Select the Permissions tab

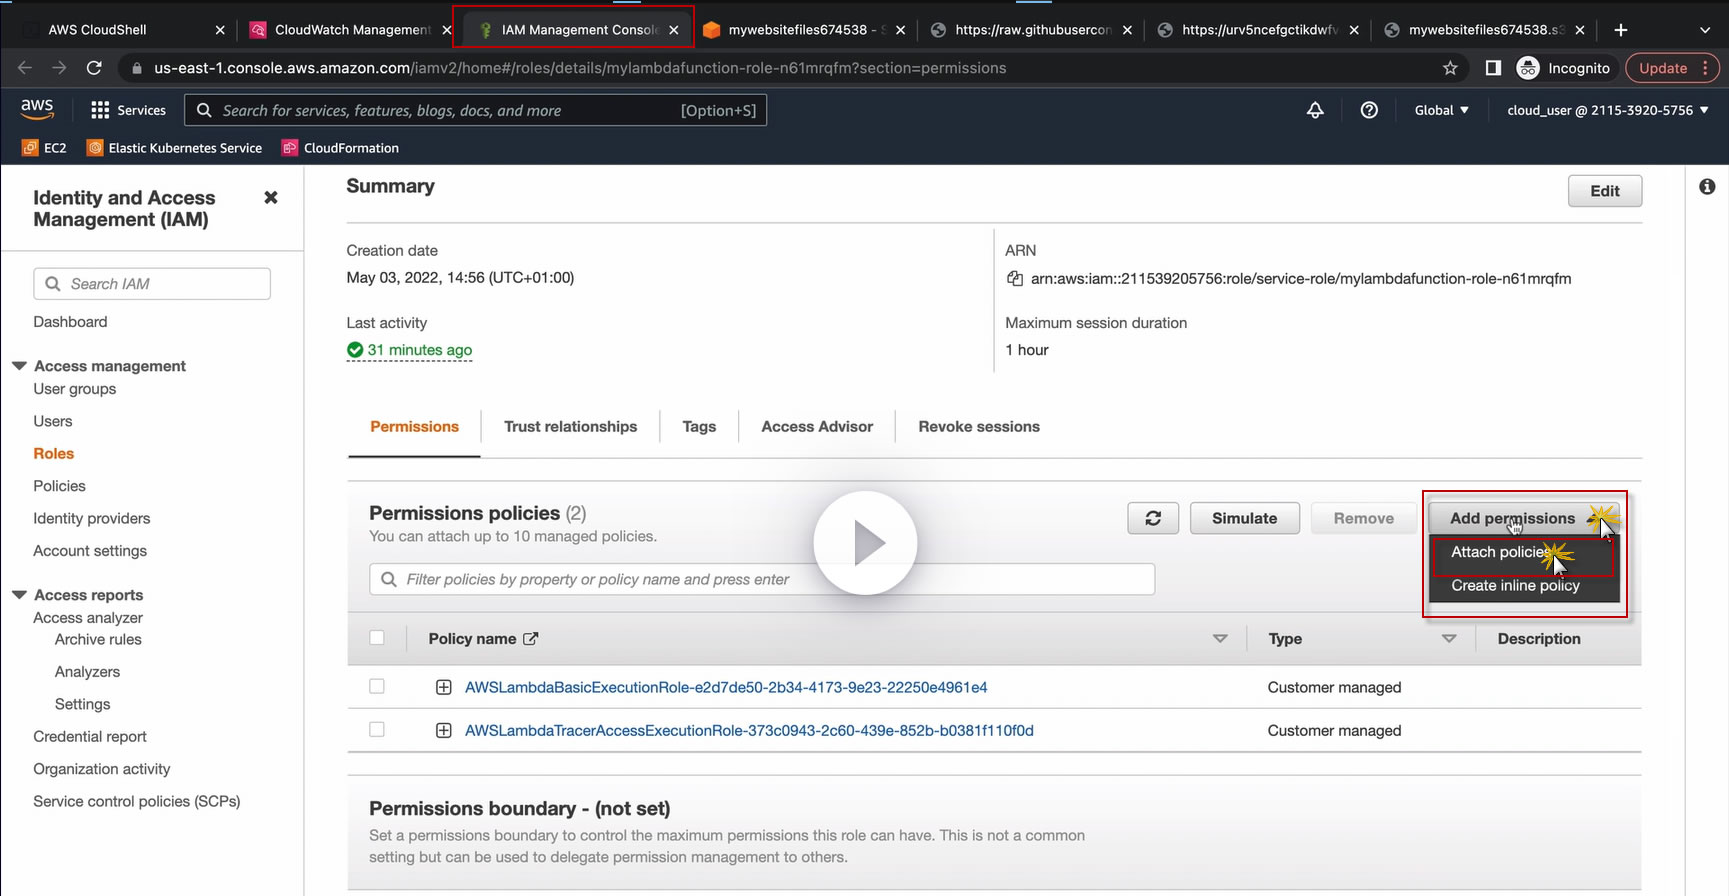click(414, 427)
